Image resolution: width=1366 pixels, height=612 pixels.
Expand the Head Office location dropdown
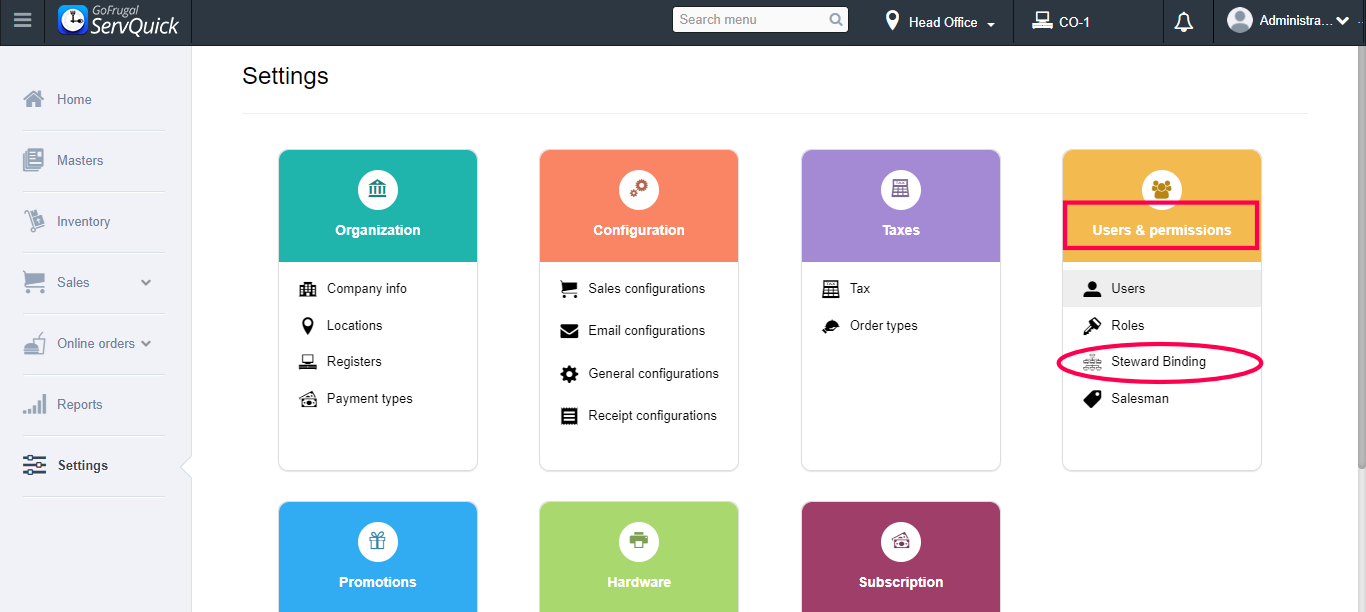click(x=991, y=24)
